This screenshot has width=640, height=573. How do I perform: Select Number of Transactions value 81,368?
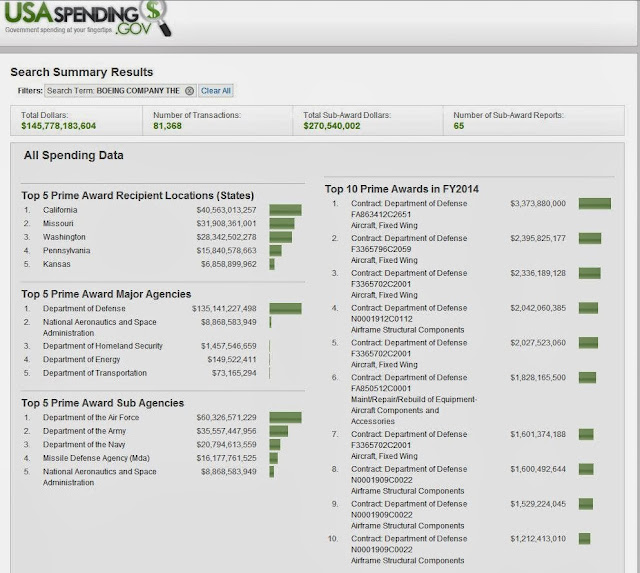click(167, 126)
